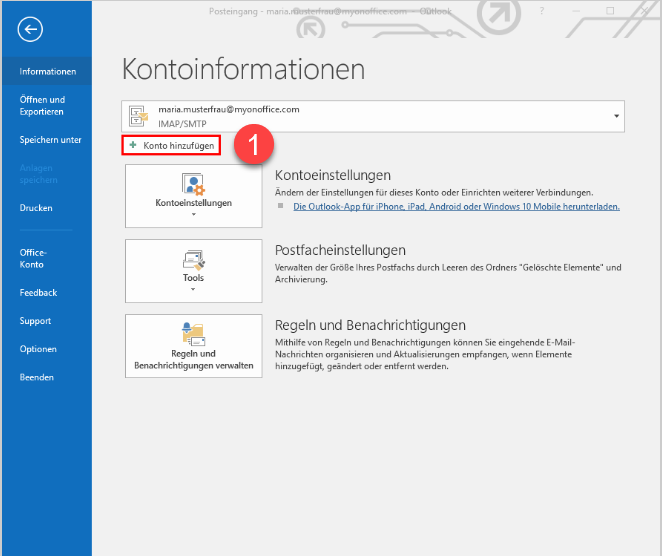Click the Tools mailbox icon
Image resolution: width=663 pixels, height=556 pixels.
point(193,260)
